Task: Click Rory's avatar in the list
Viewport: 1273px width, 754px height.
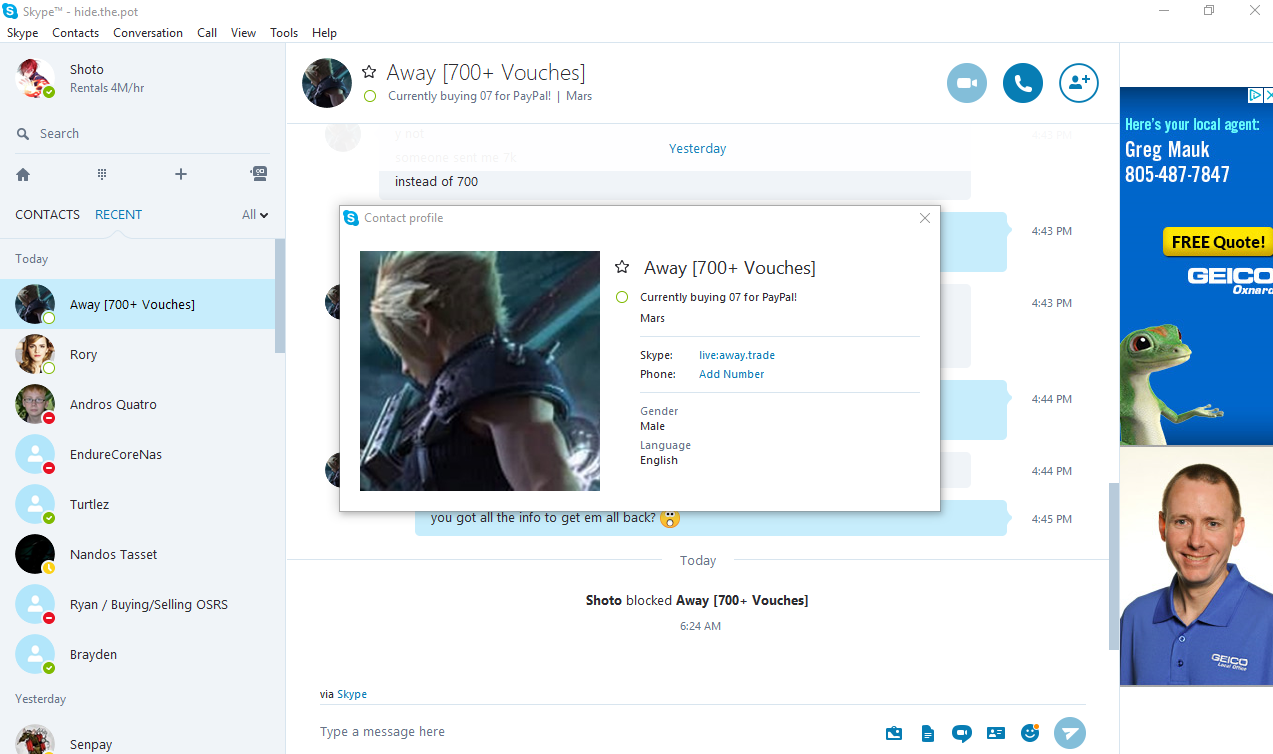Action: pos(35,354)
